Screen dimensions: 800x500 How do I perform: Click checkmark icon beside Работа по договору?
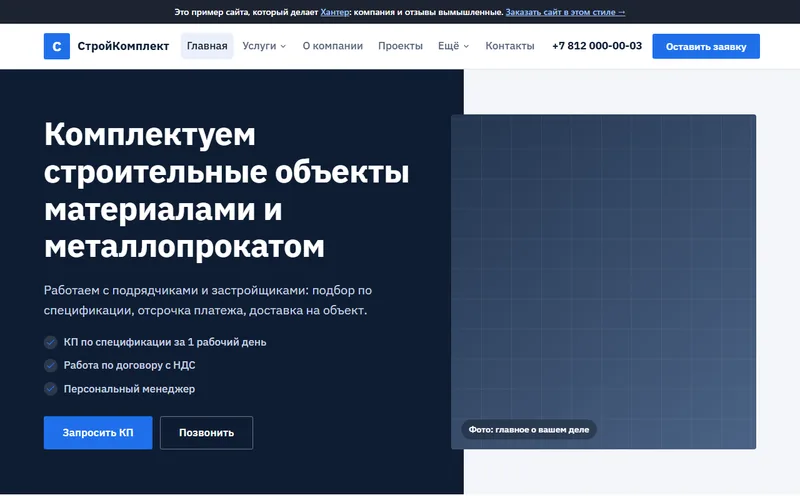point(50,365)
